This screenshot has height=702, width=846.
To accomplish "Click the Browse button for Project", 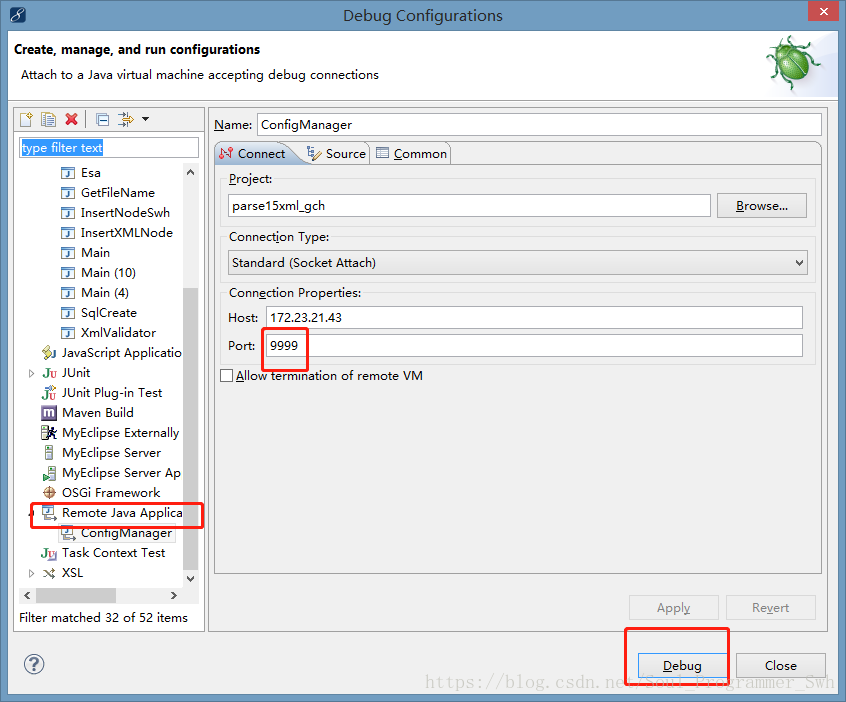I will point(761,205).
